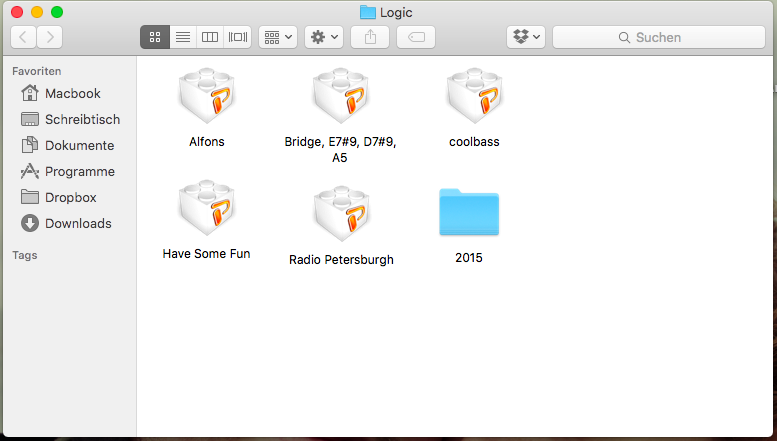Click the Bridge, E7#9, D7#9, A5 name label
This screenshot has width=777, height=441.
[x=340, y=150]
